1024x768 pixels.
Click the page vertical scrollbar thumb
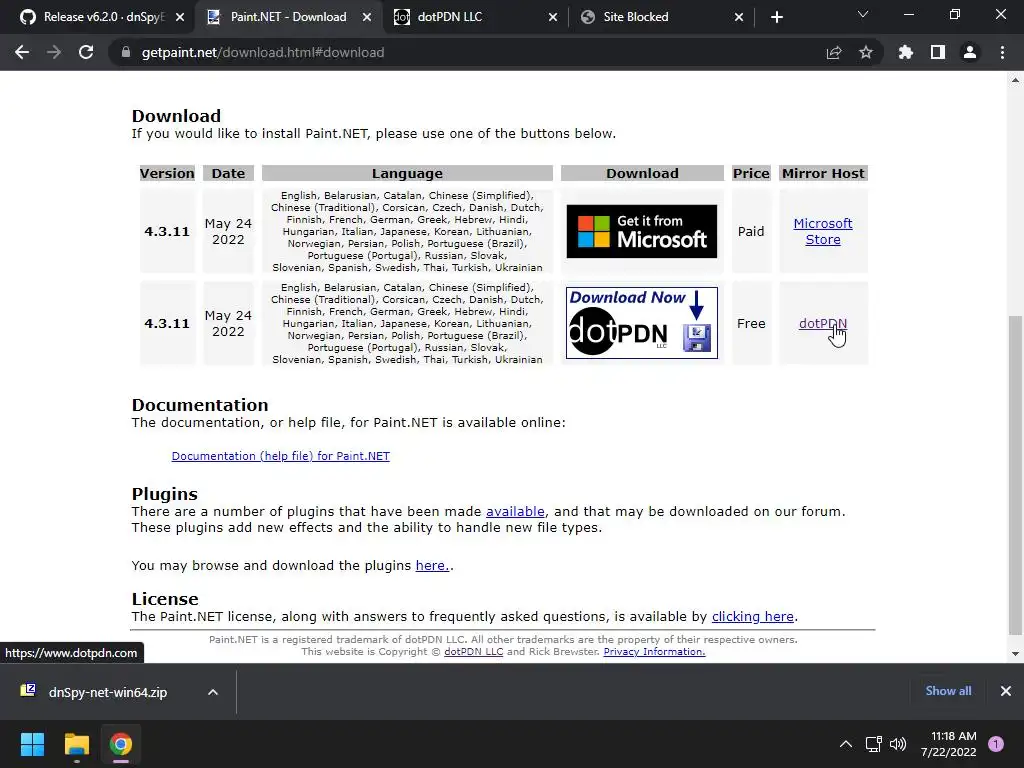pyautogui.click(x=1015, y=475)
